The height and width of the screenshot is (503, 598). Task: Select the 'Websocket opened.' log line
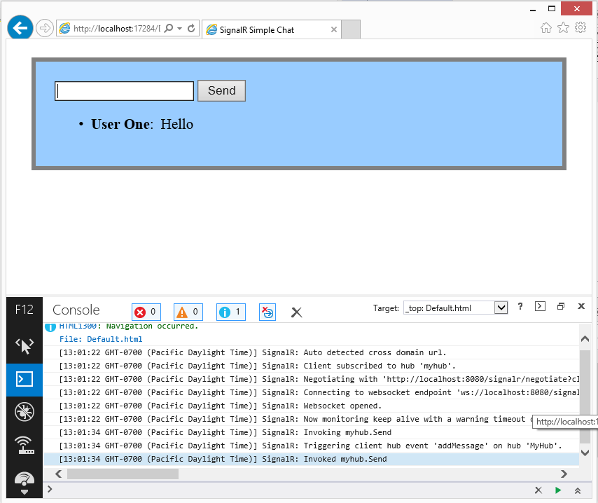coord(312,406)
